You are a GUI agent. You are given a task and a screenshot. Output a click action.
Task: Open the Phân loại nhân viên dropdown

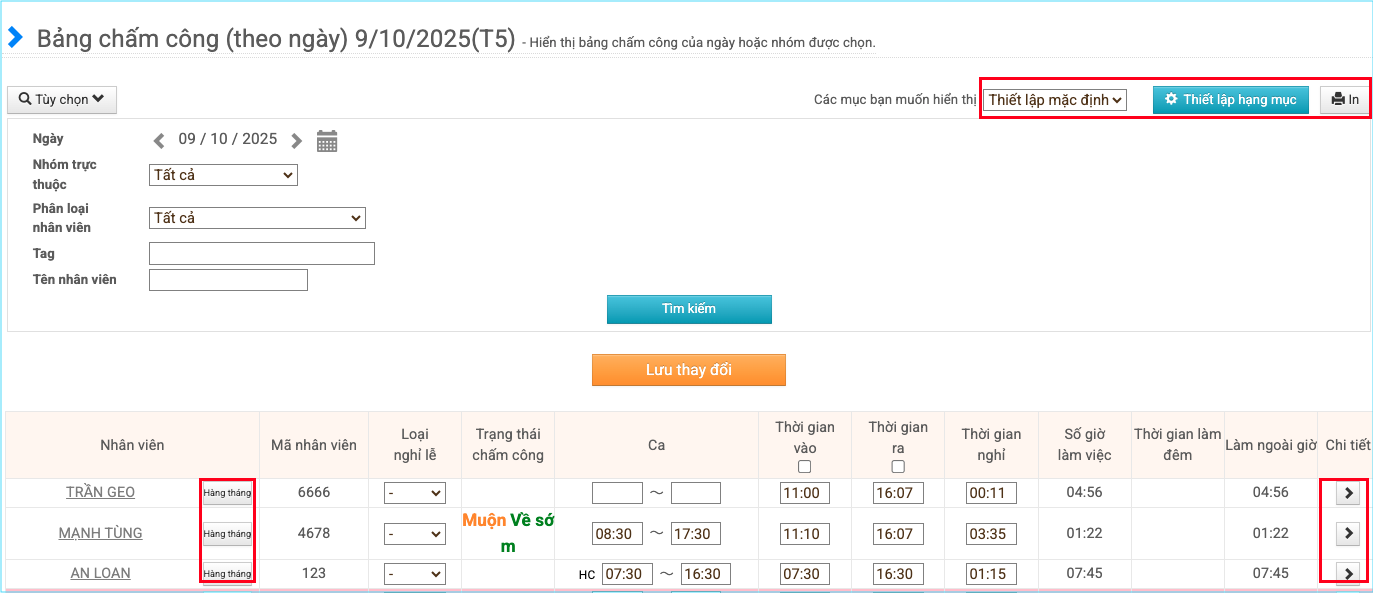coord(257,218)
